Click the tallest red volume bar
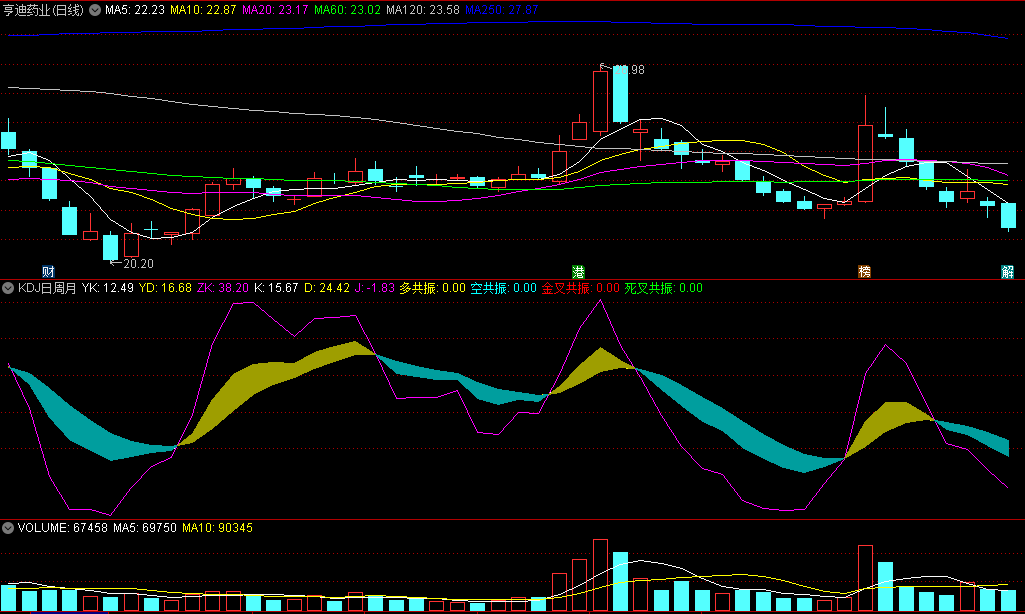The height and width of the screenshot is (614, 1025). pos(600,575)
